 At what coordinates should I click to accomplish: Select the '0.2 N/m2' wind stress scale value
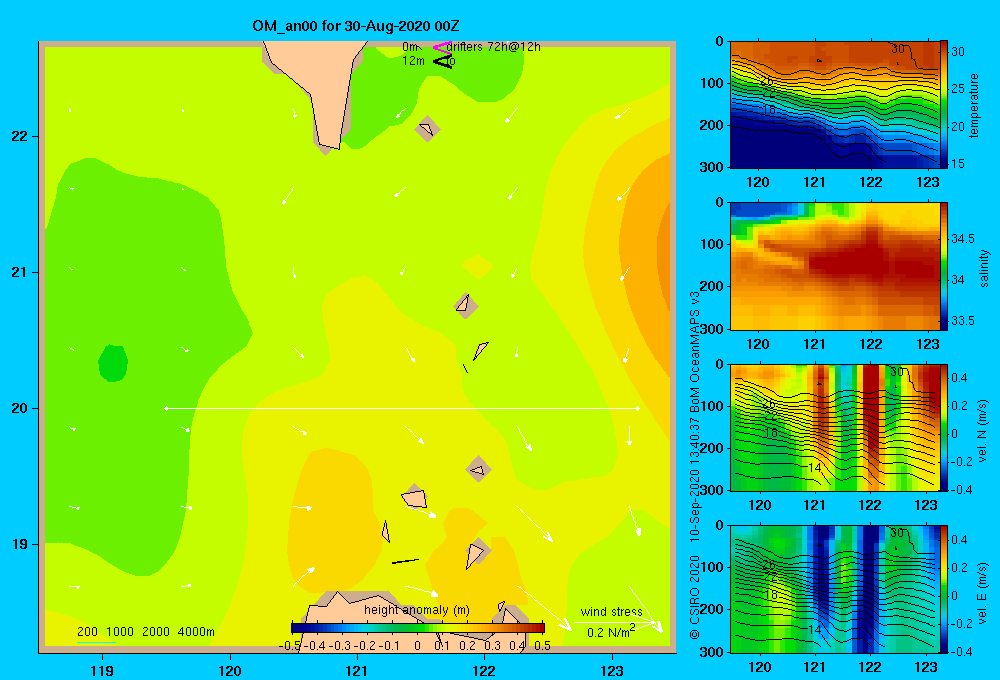click(611, 632)
